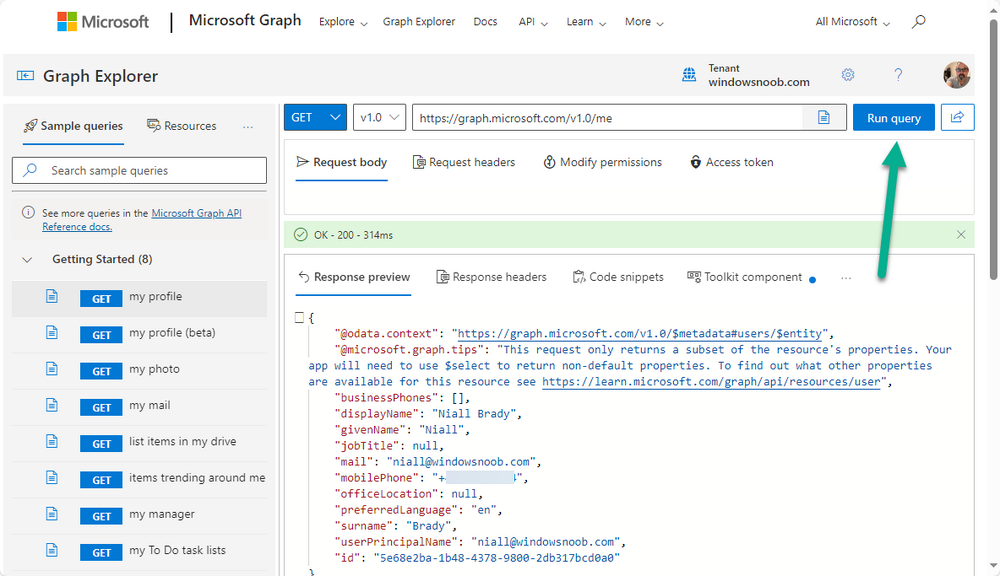Screen dimensions: 1000x576
Task: Click the document icon beside items trending around me
Action: (52, 478)
